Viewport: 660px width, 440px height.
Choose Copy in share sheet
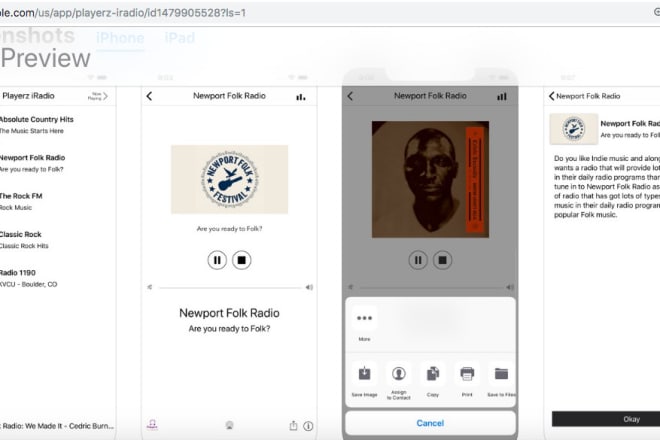(x=433, y=379)
